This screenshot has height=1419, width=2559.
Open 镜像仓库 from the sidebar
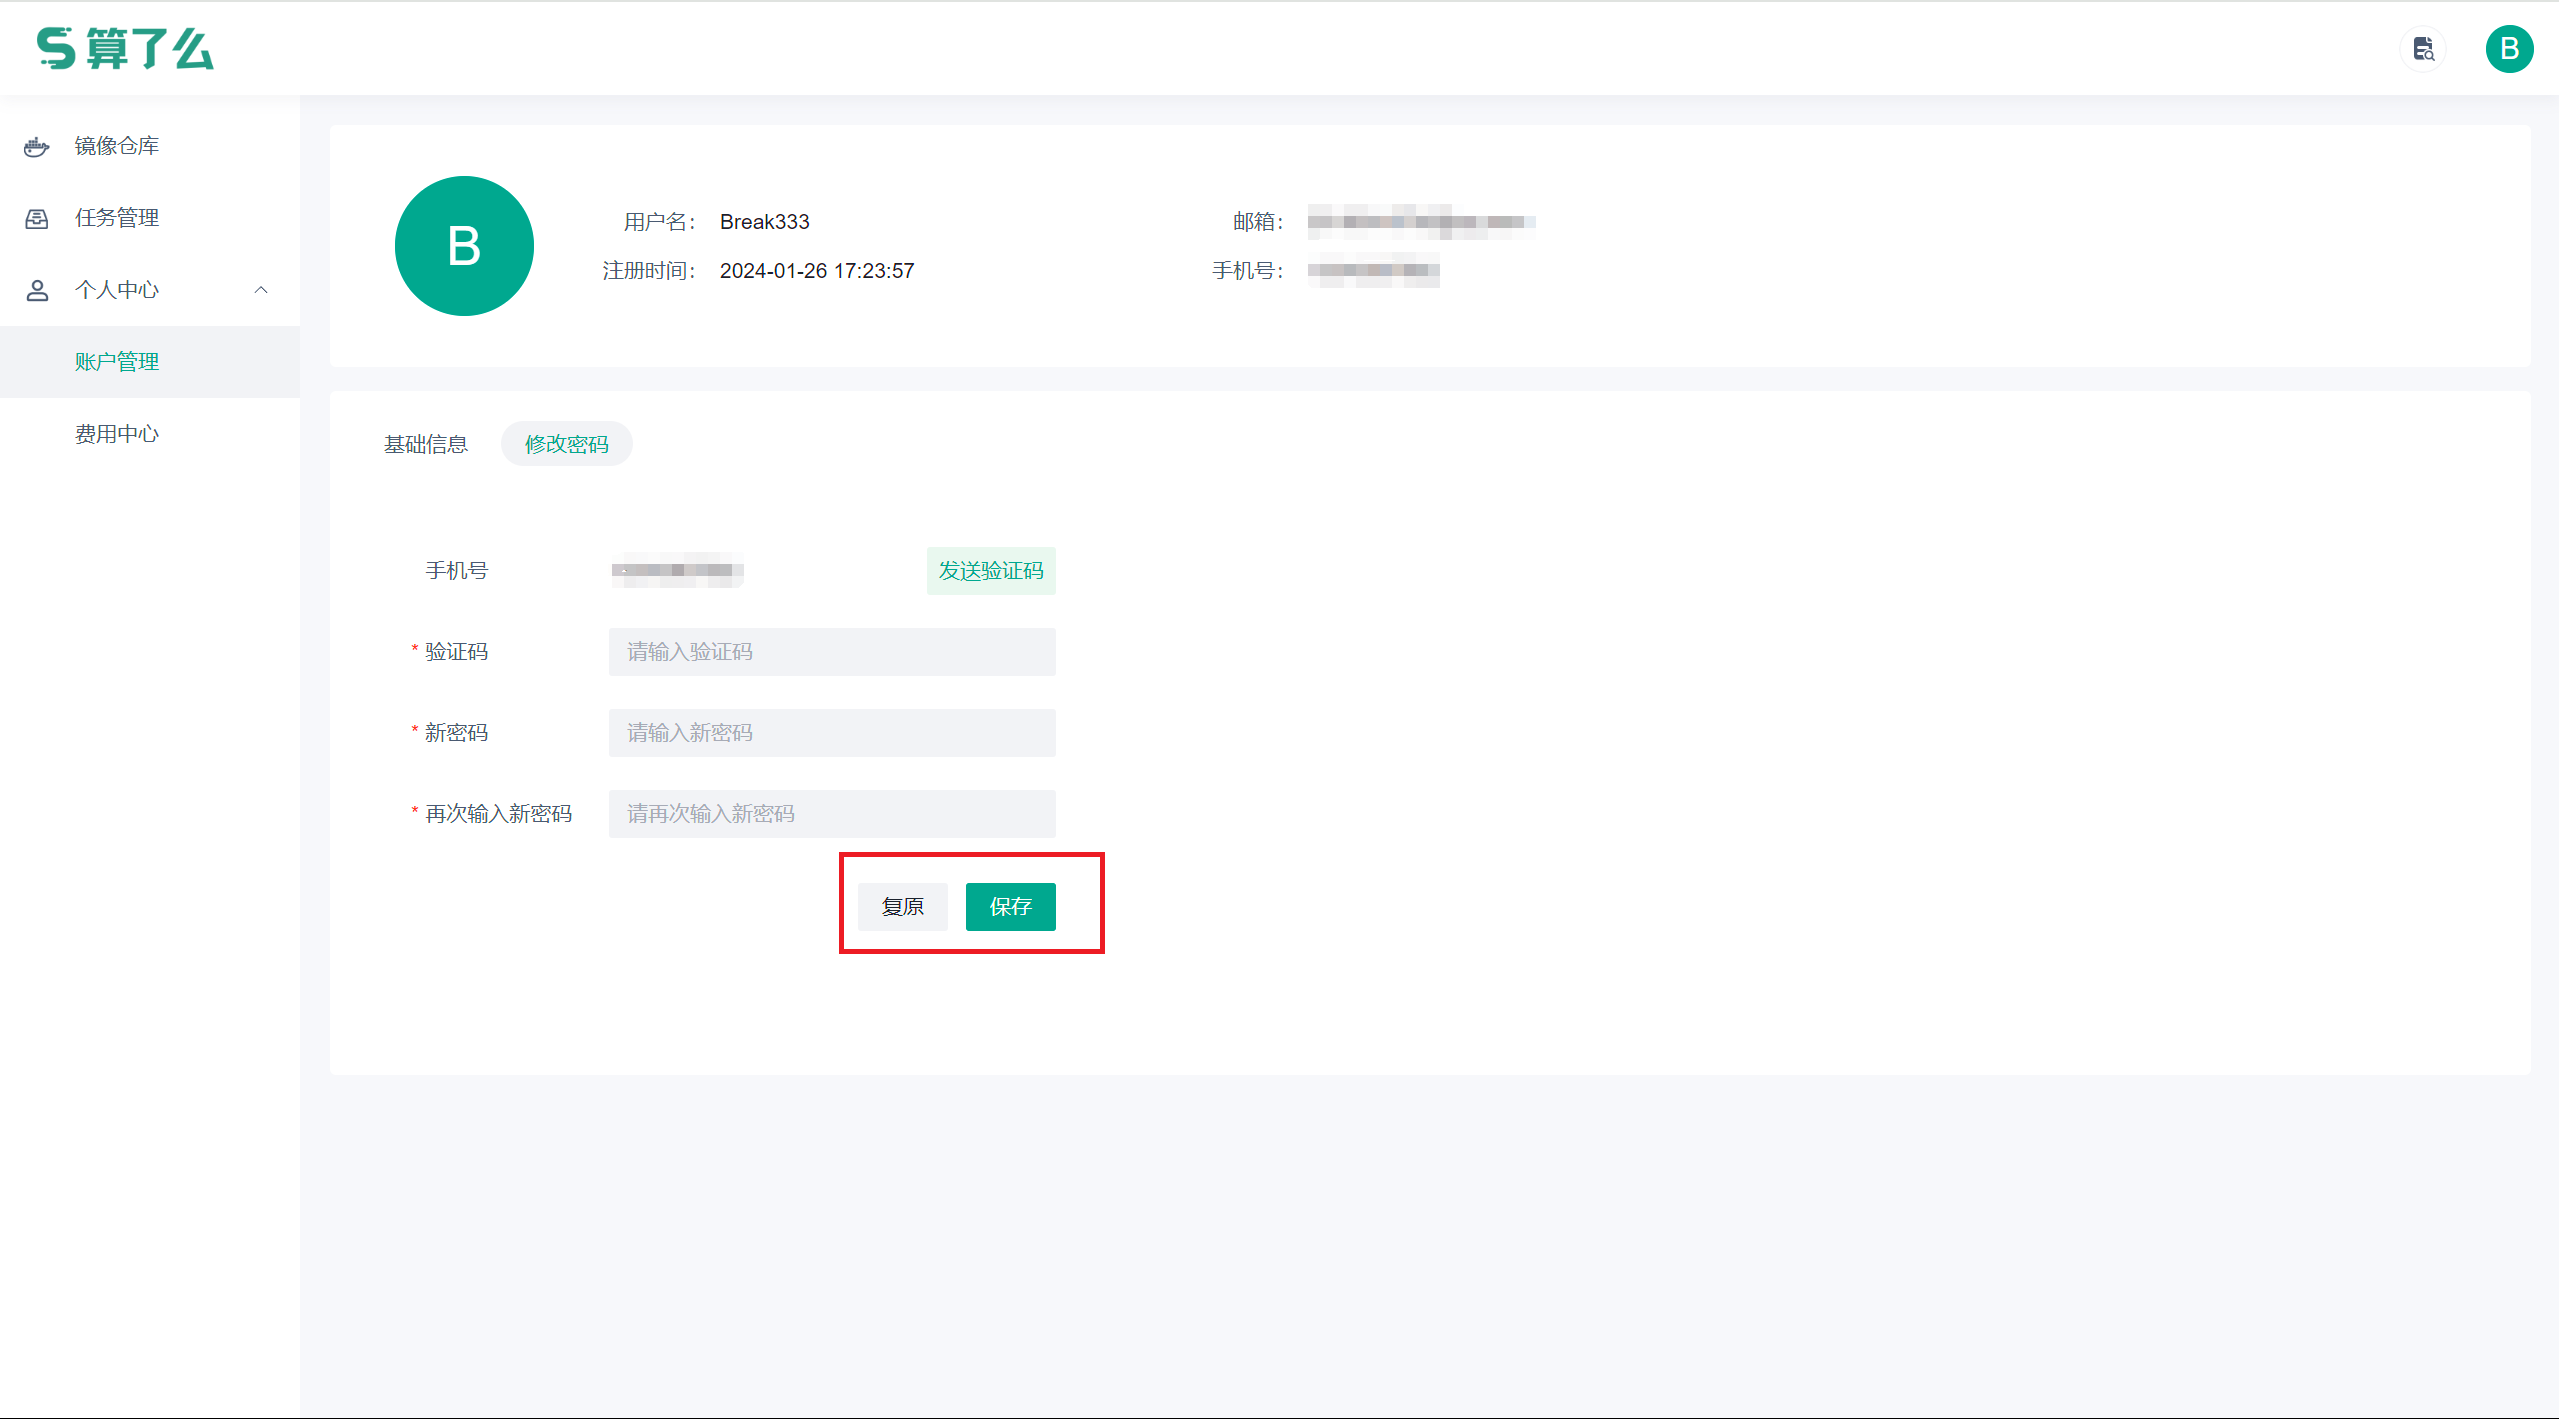115,146
